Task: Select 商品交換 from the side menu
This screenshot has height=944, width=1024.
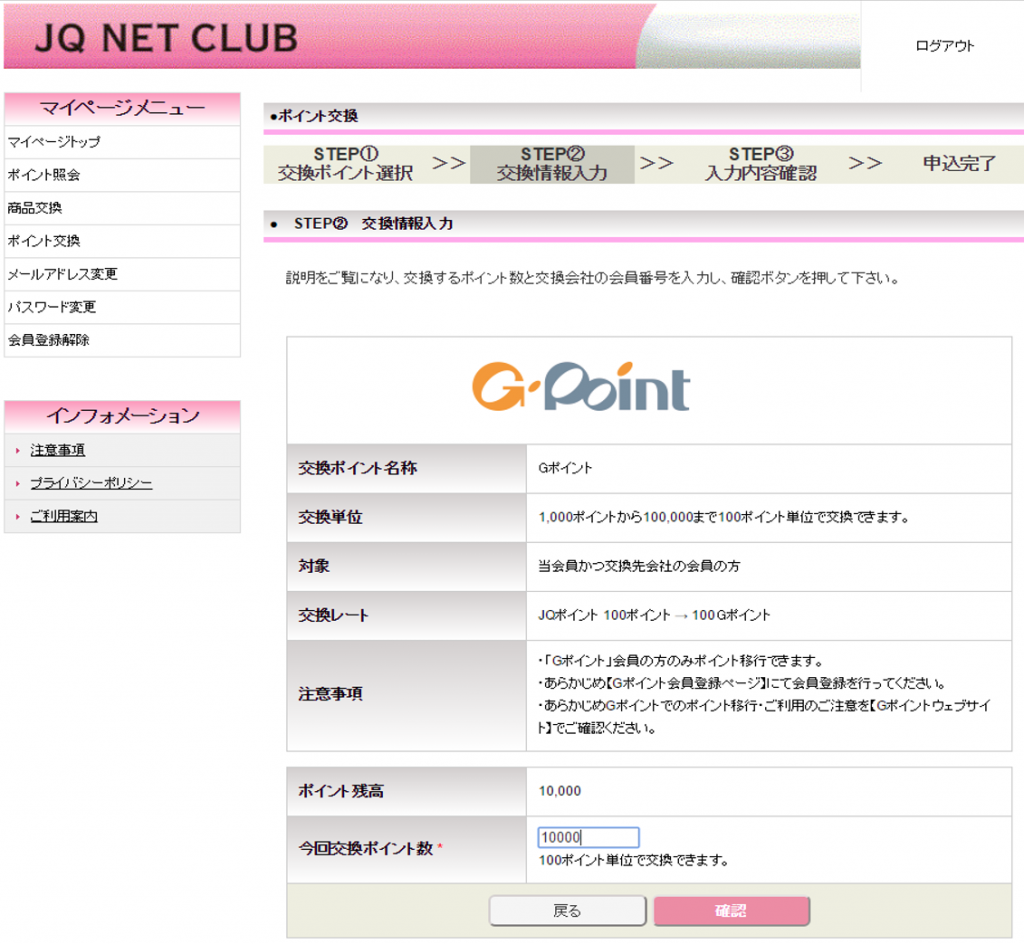Action: point(122,208)
